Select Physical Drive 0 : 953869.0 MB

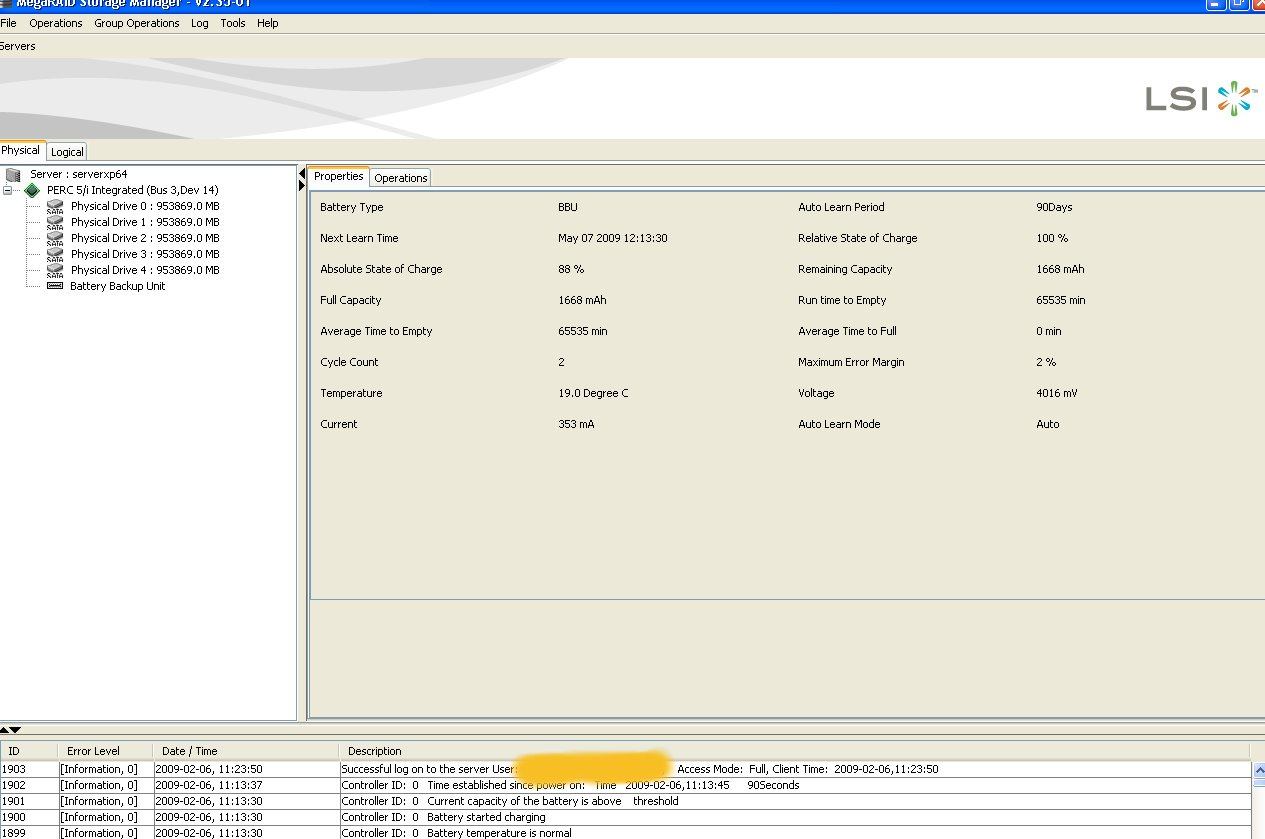pos(145,206)
